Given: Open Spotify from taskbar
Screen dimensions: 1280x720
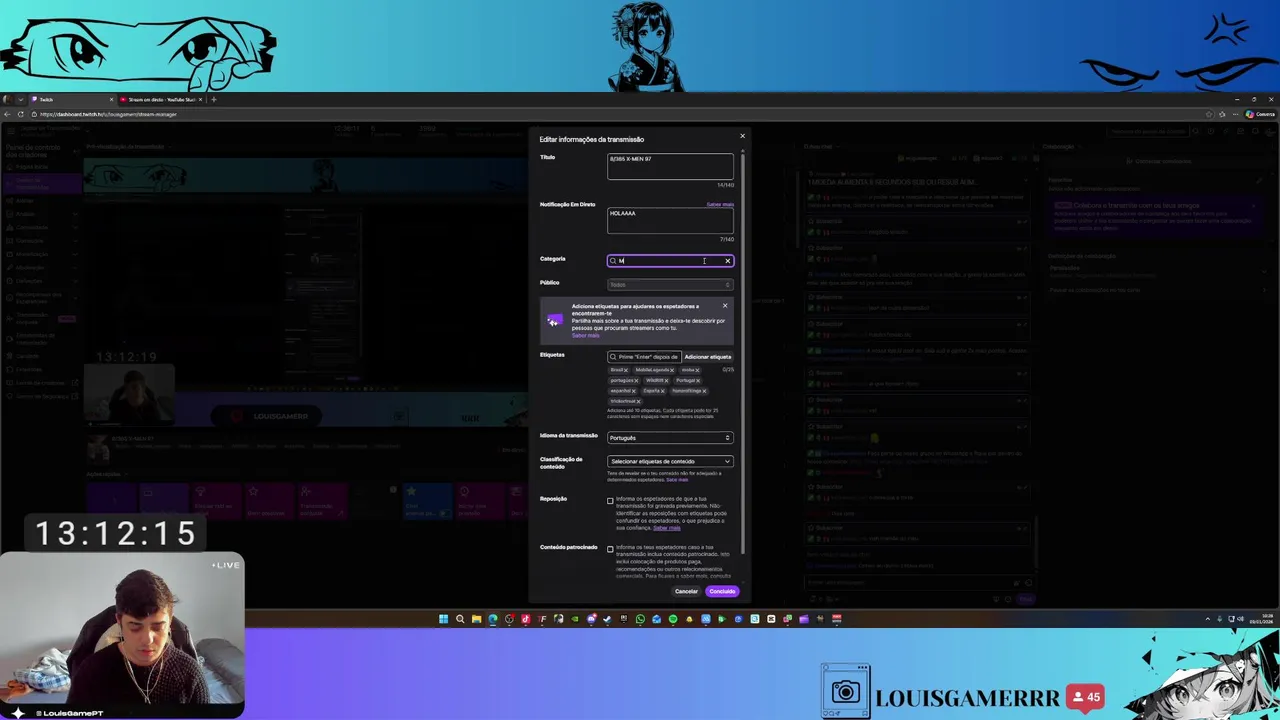Looking at the screenshot, I should 673,619.
